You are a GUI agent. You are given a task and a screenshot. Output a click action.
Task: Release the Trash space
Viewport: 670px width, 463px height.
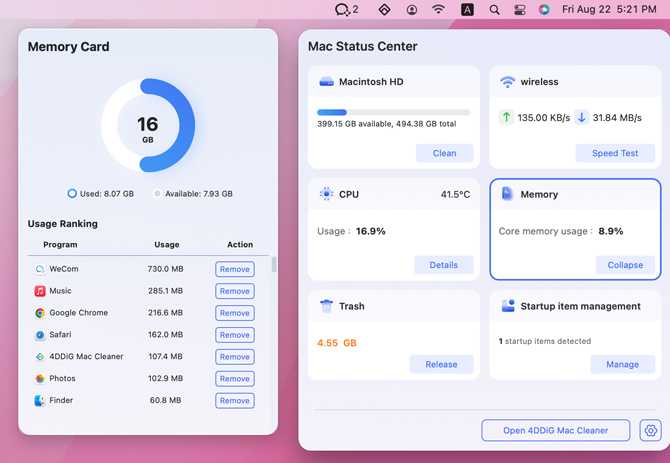[x=441, y=364]
